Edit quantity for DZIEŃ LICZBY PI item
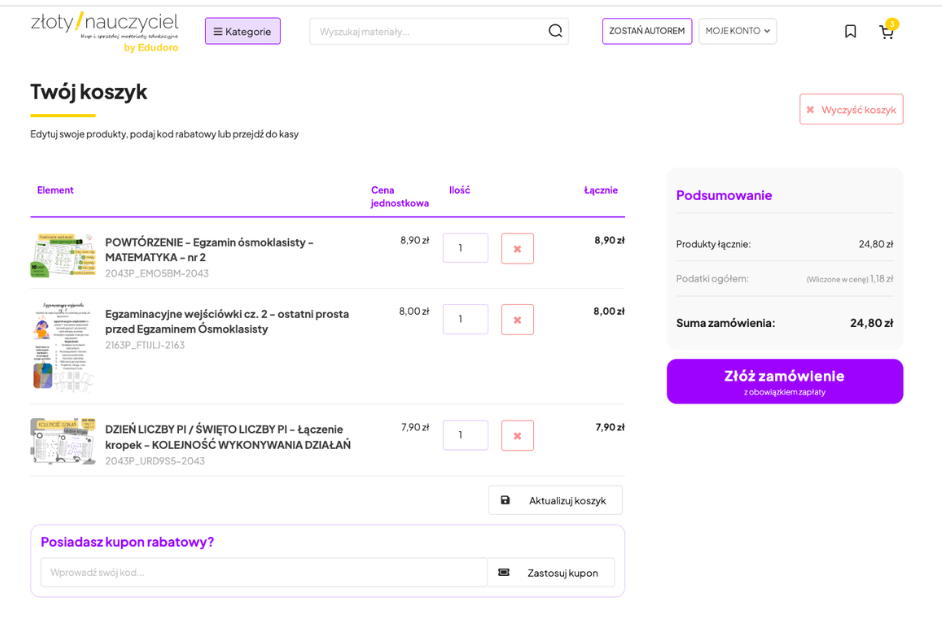This screenshot has width=942, height=628. (466, 435)
